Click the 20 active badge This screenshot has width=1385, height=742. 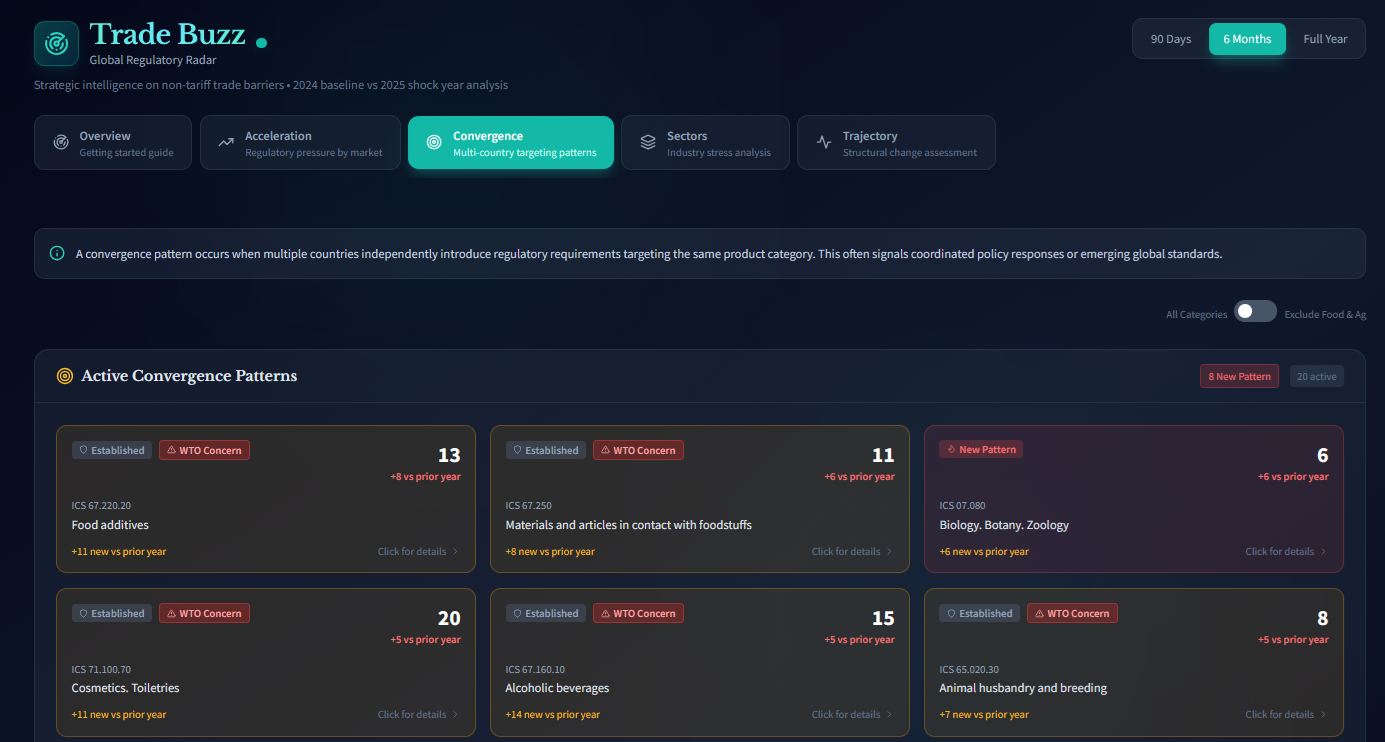1316,377
